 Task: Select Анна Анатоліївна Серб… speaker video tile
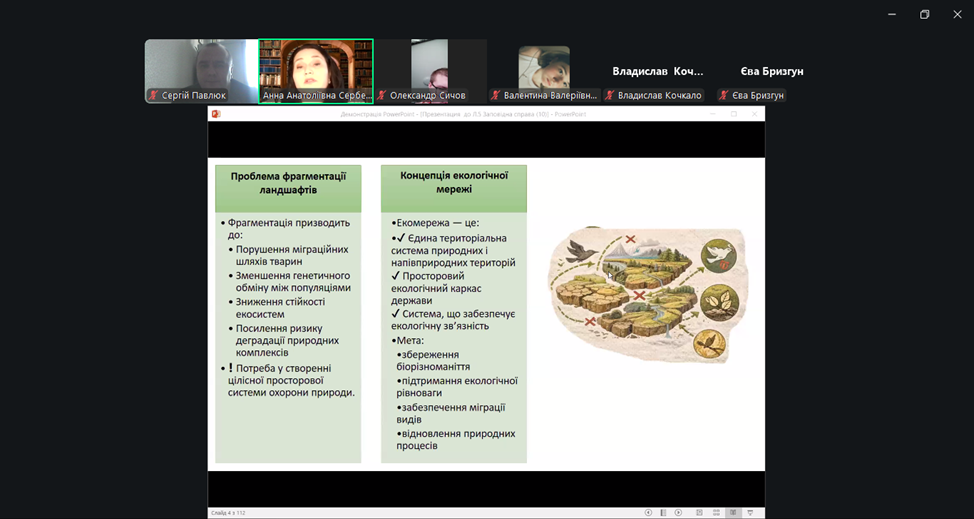pyautogui.click(x=316, y=71)
